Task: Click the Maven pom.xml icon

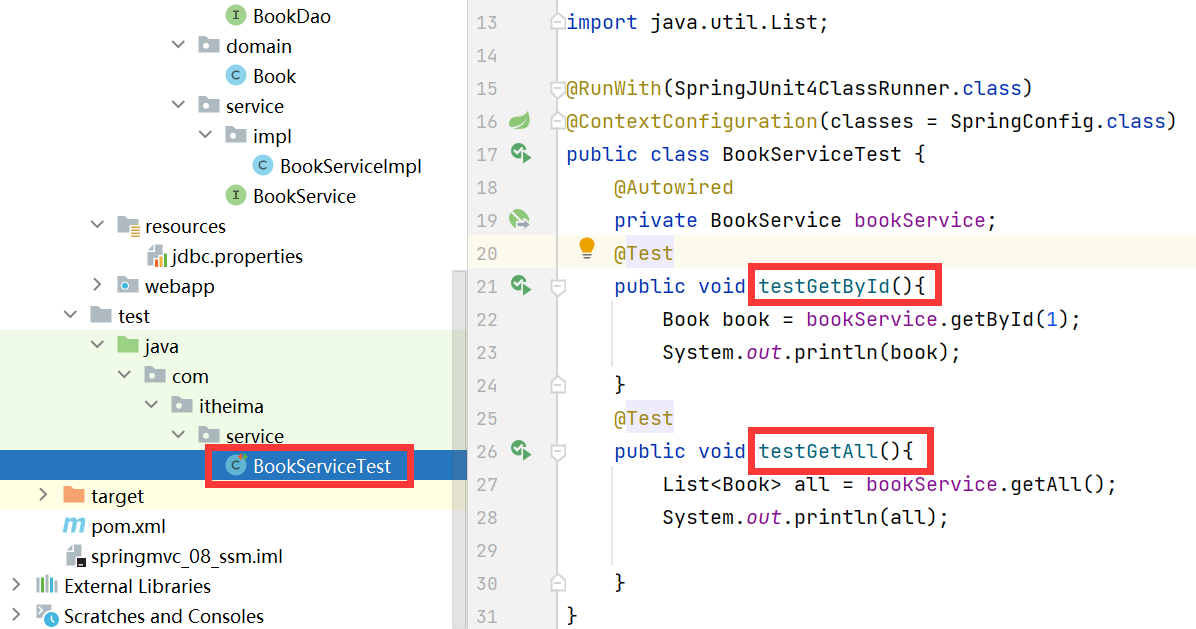Action: point(74,525)
